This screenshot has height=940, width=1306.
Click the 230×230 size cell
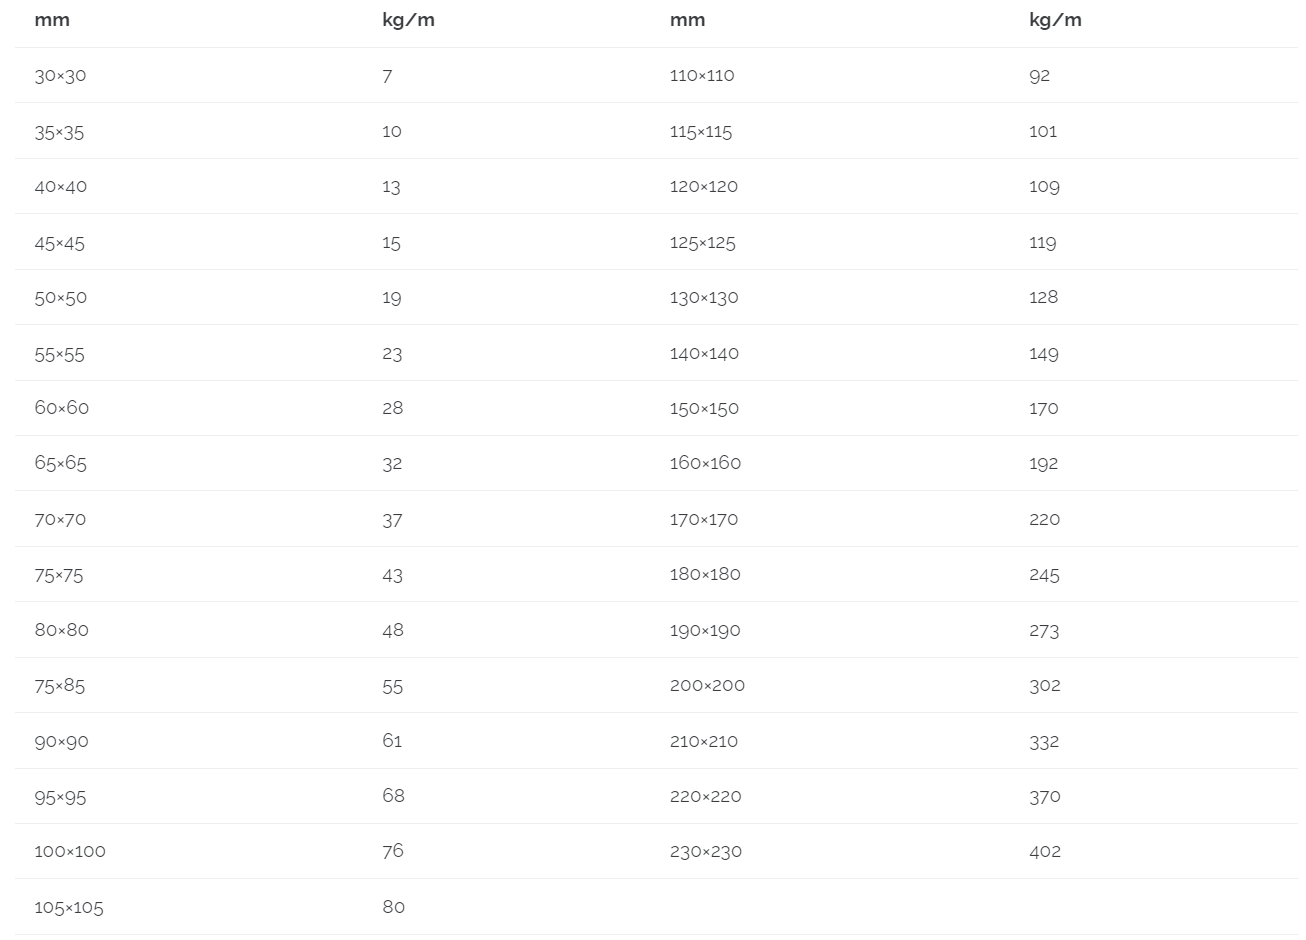(706, 852)
